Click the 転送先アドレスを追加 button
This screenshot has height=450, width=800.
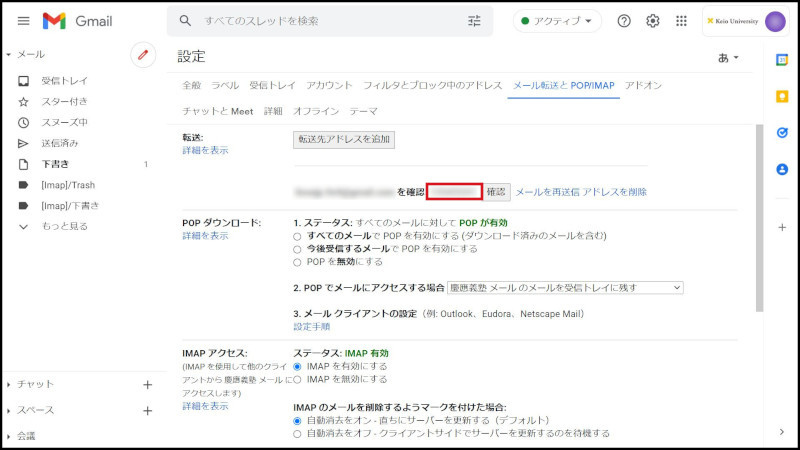tap(343, 139)
